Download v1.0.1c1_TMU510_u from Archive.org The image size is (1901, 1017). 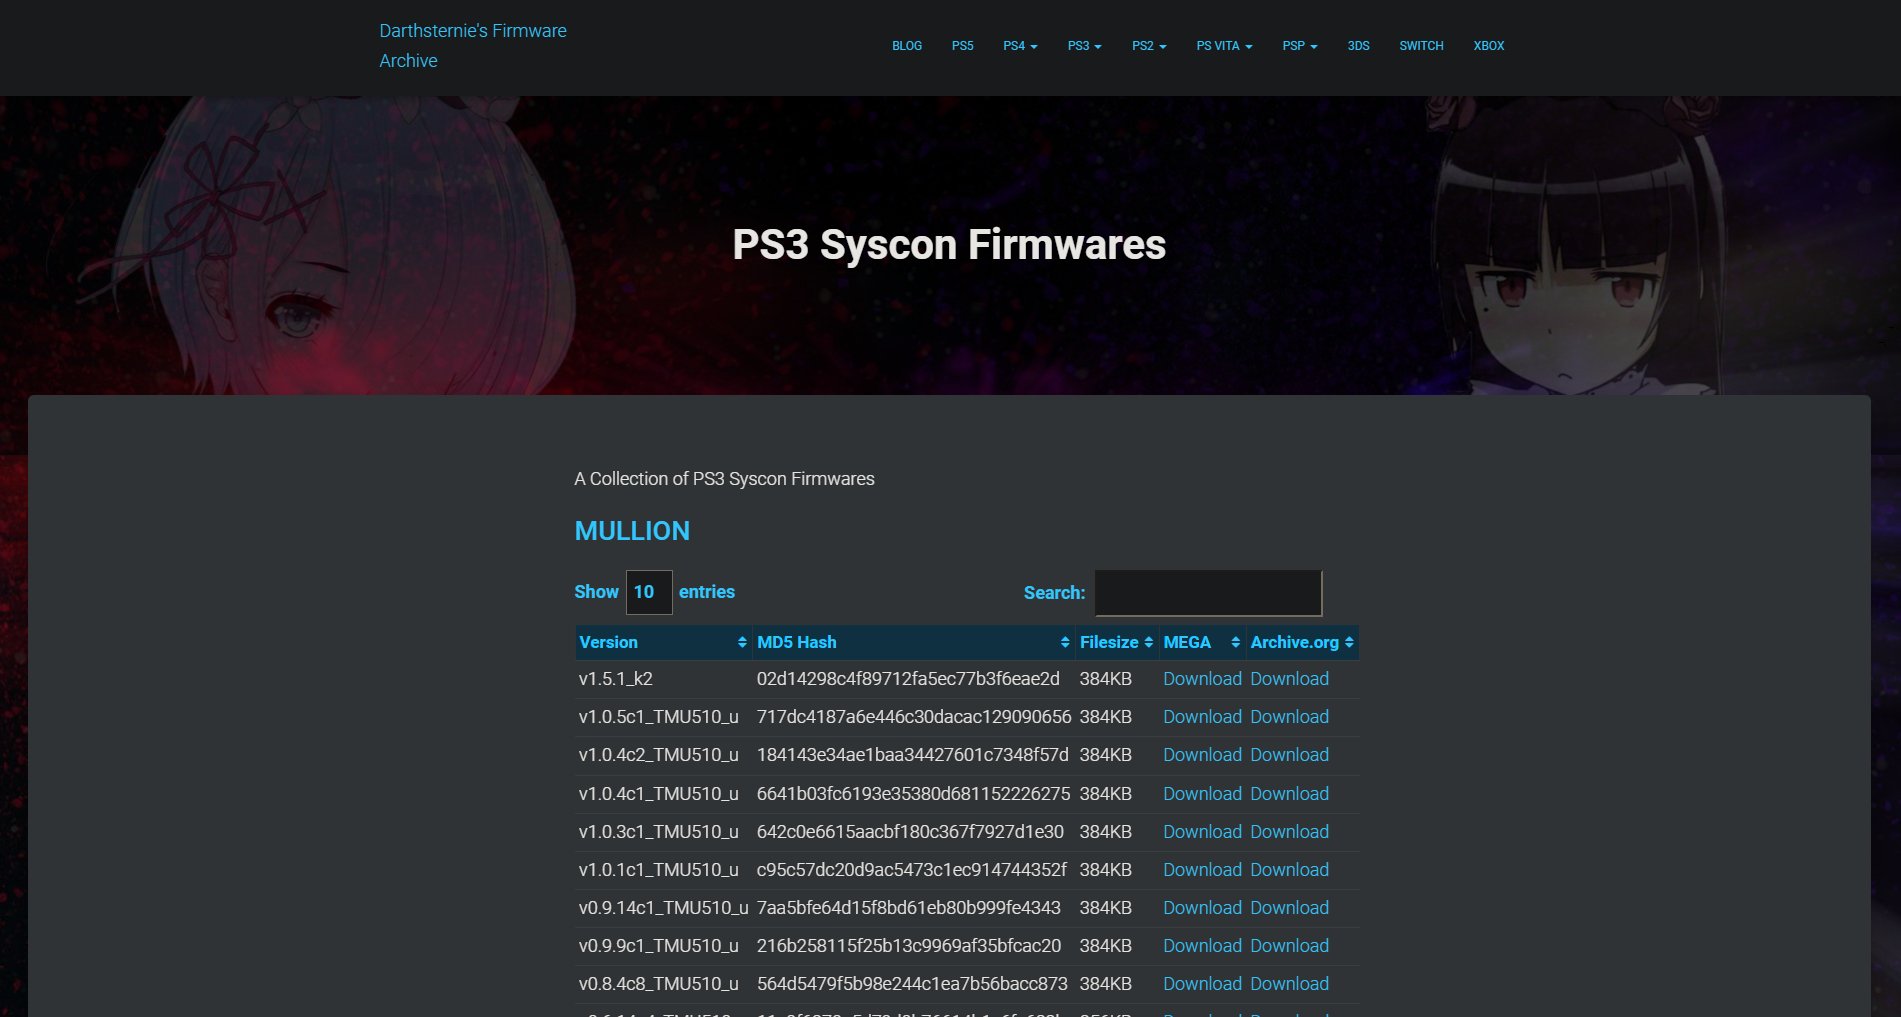(x=1289, y=870)
